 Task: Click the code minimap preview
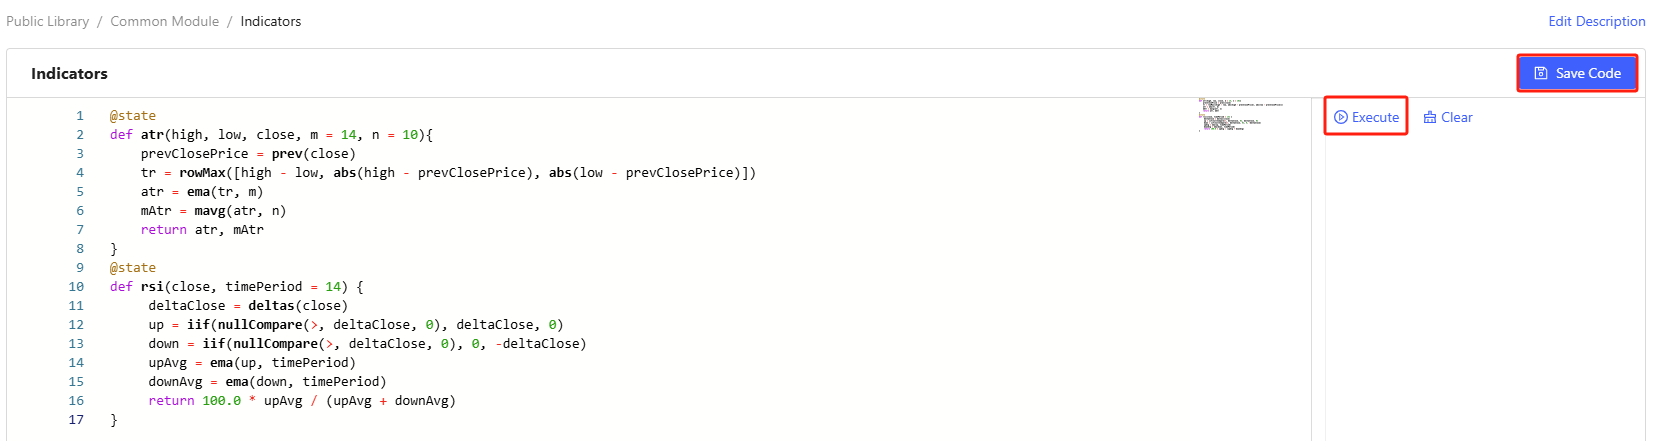1240,115
